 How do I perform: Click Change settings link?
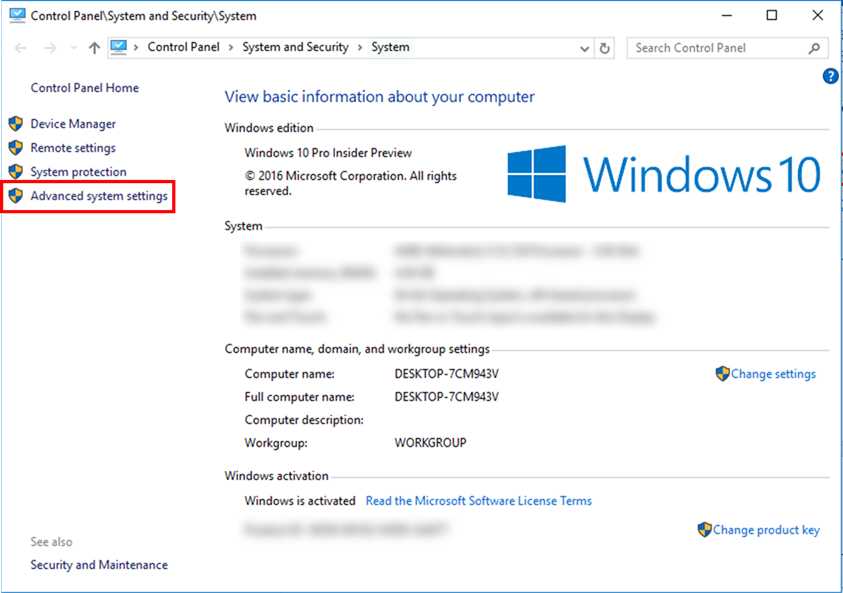(x=773, y=374)
